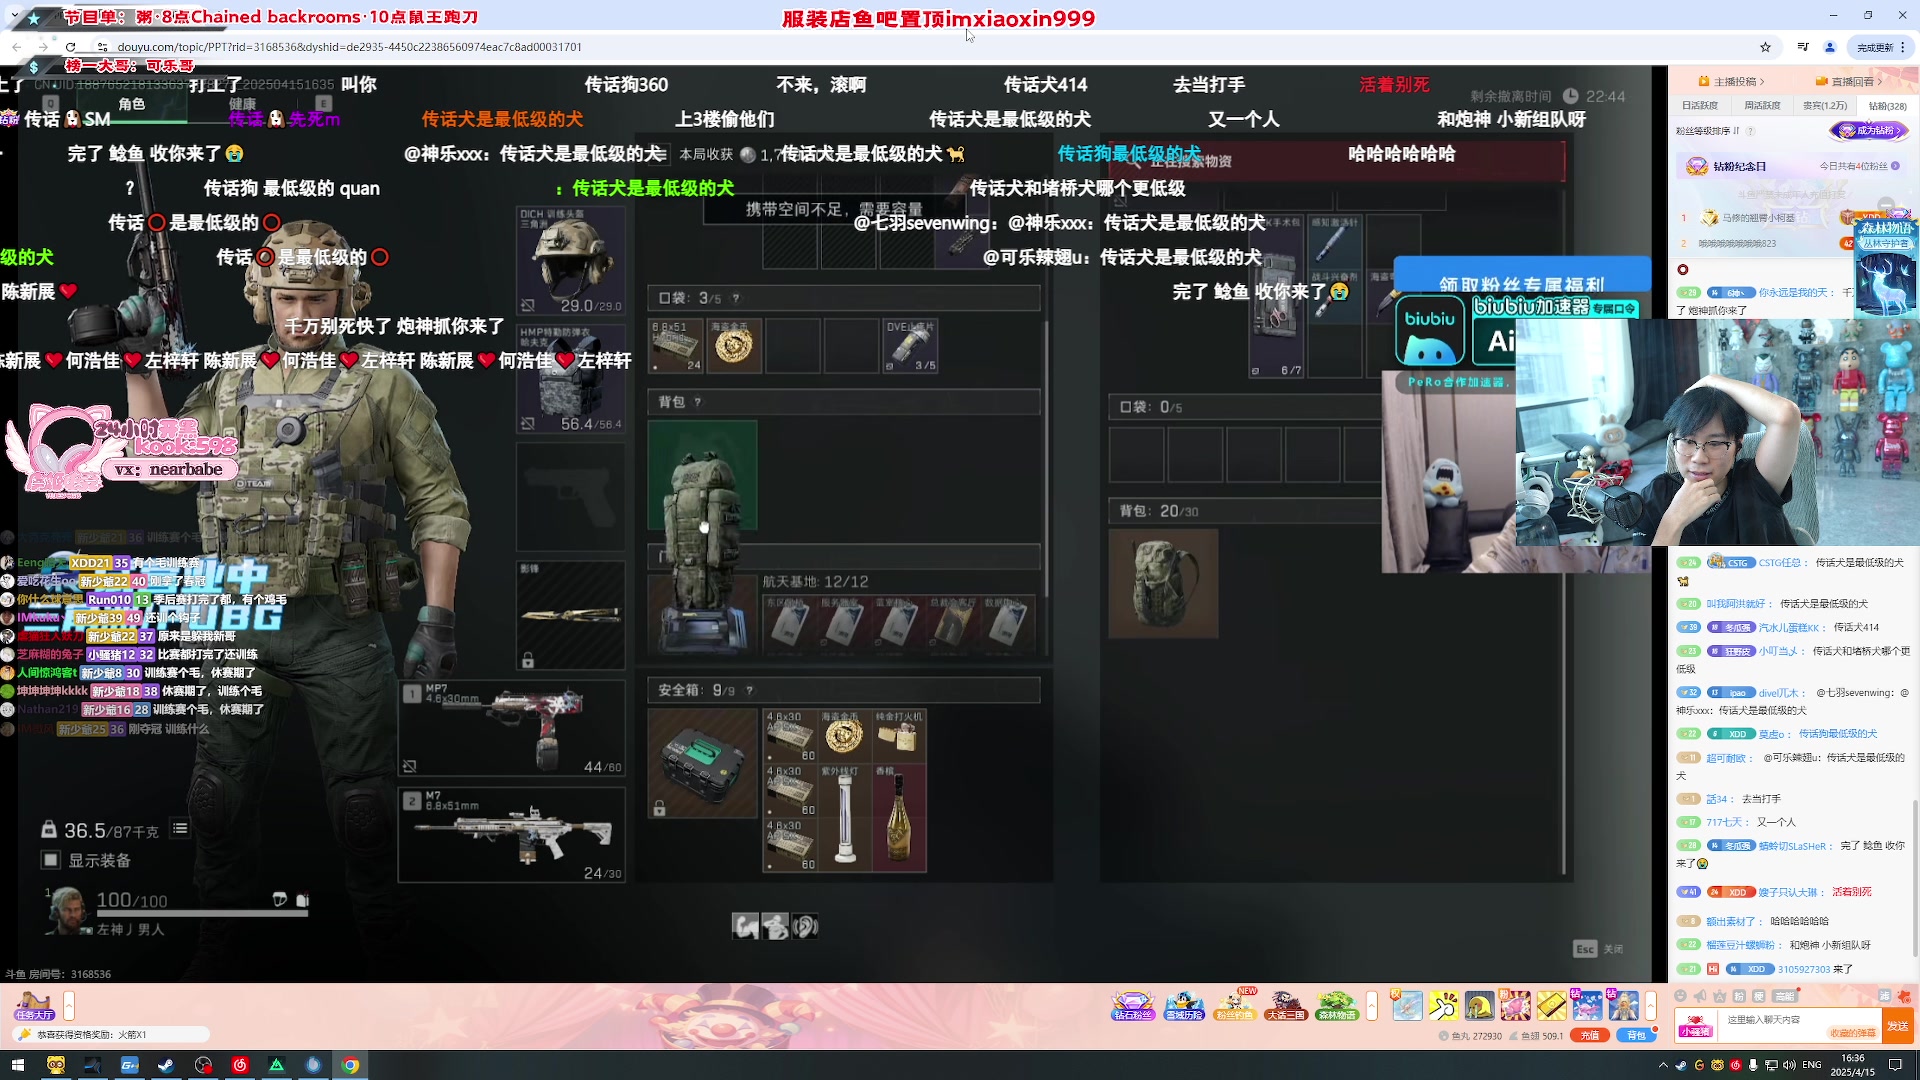This screenshot has width=1920, height=1080.
Task: Send the pink fan-badge gift
Action: click(x=1515, y=1006)
